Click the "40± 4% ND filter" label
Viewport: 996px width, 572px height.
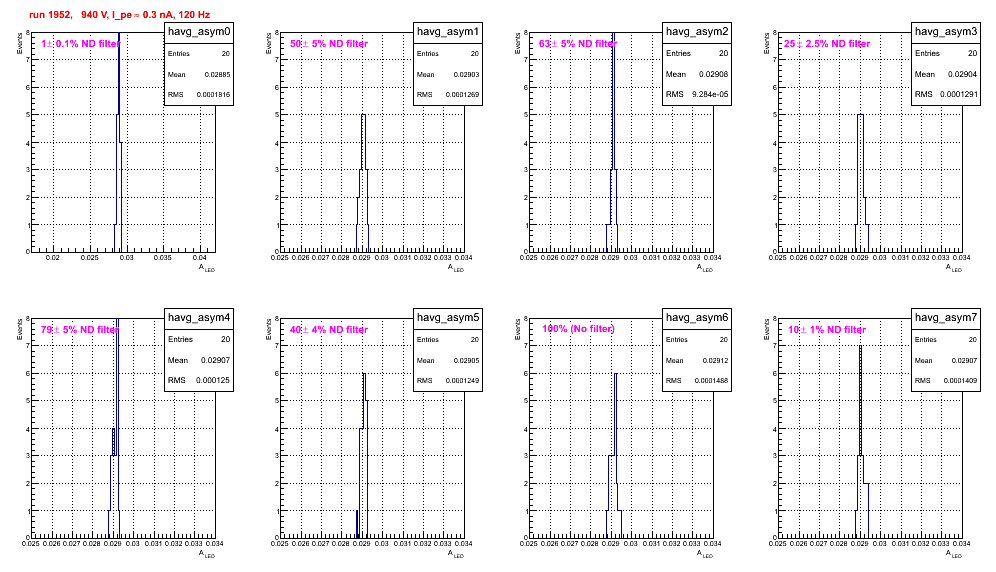tap(329, 330)
